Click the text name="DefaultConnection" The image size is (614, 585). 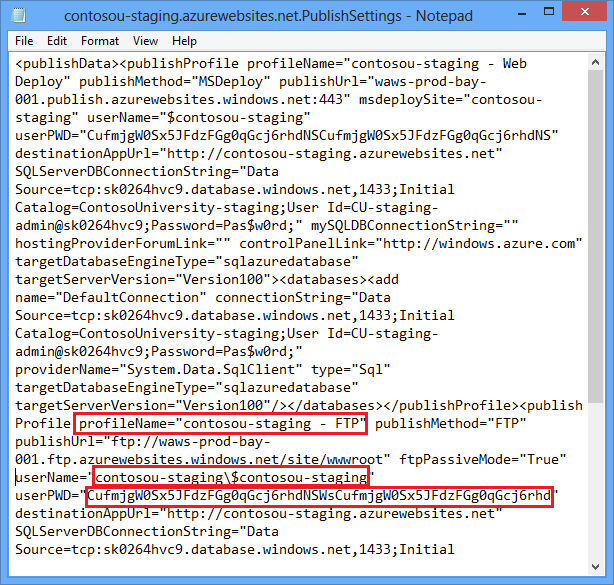(110, 298)
